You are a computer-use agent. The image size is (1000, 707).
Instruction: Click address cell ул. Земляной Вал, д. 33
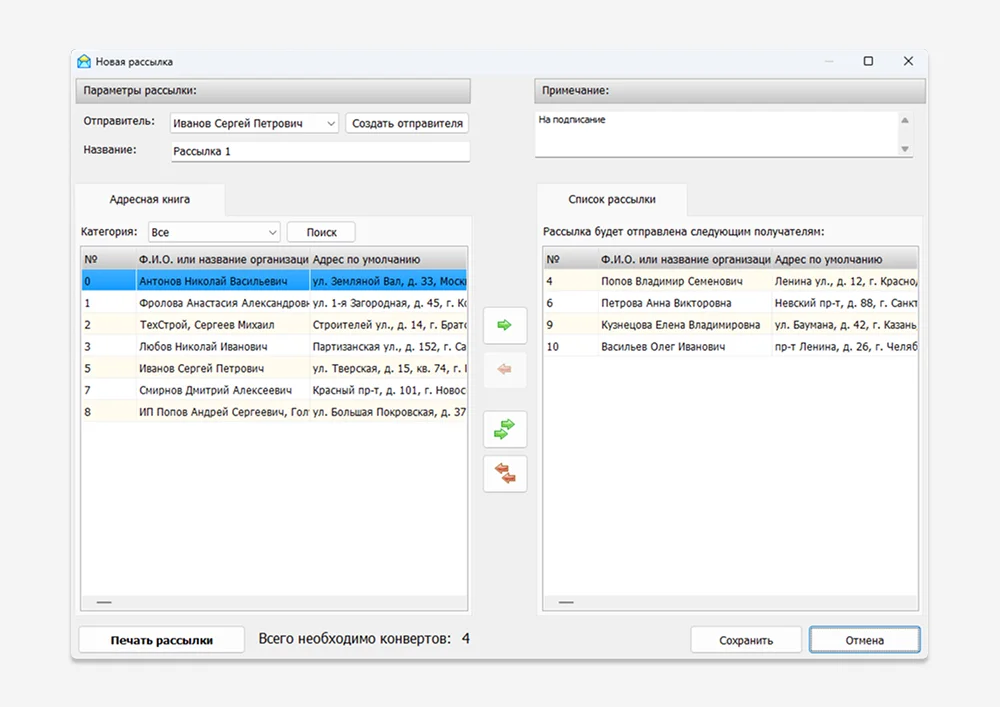tap(388, 281)
